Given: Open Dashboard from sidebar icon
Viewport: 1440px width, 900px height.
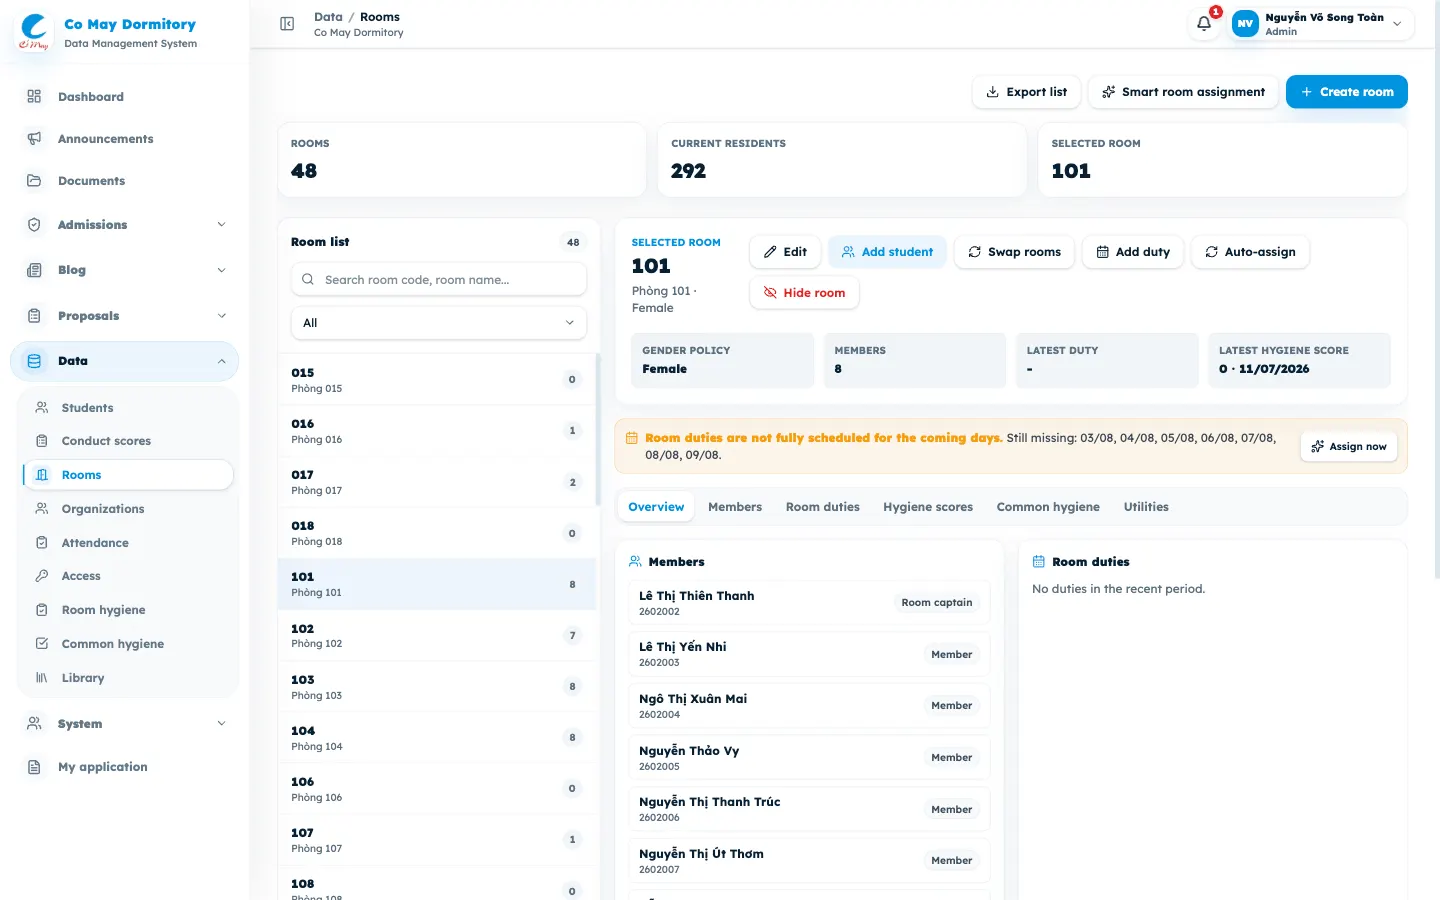Looking at the screenshot, I should coord(34,97).
